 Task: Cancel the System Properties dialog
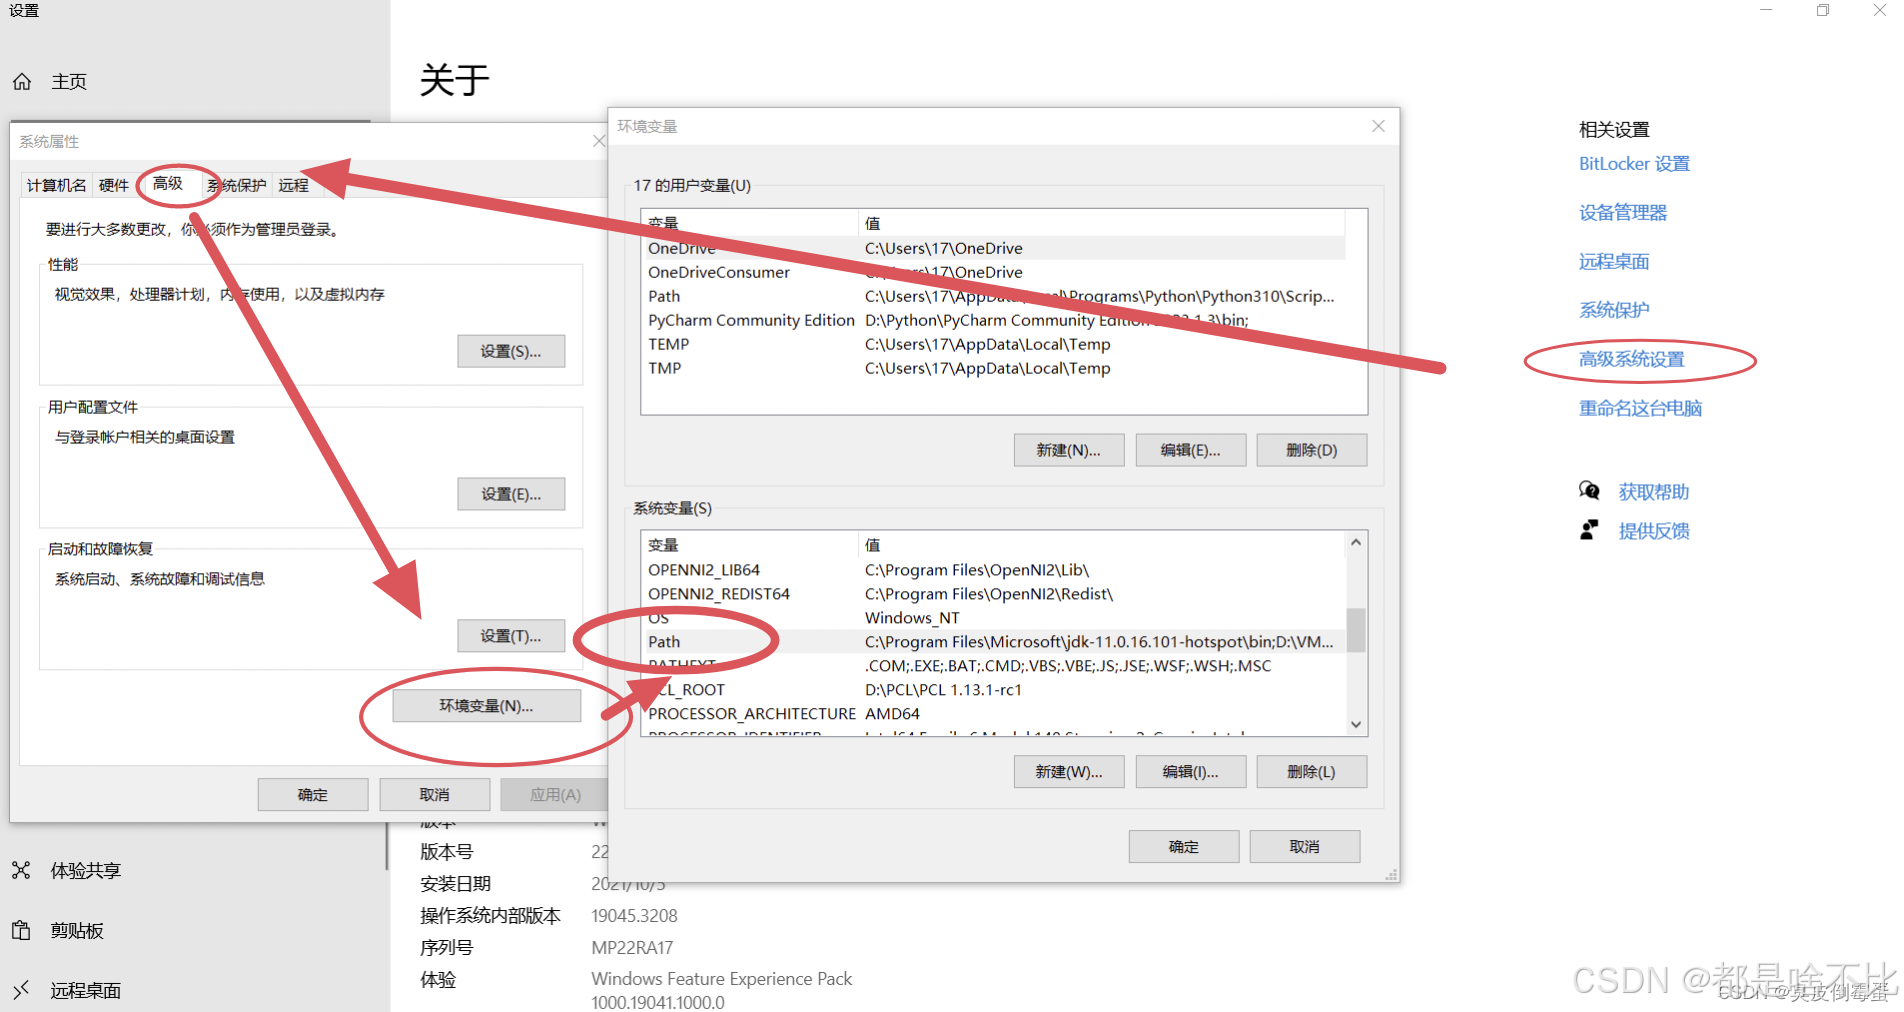[x=434, y=794]
